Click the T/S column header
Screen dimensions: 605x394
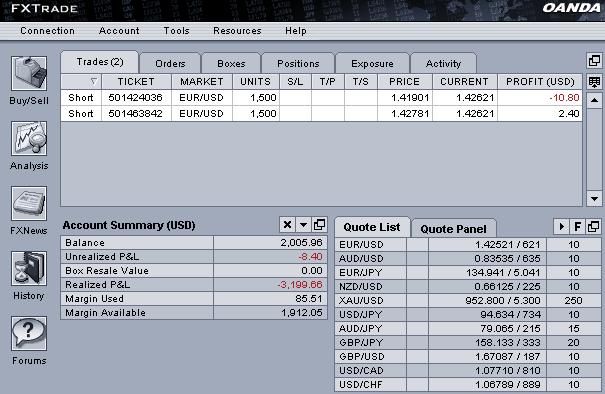tap(361, 82)
